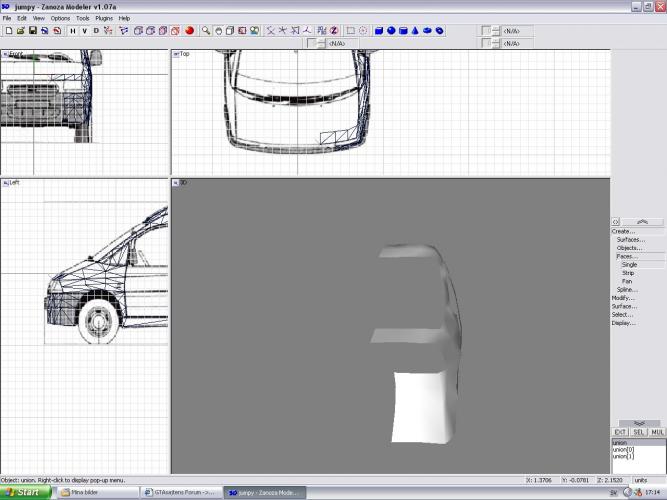Click the Save disk icon

[32, 31]
